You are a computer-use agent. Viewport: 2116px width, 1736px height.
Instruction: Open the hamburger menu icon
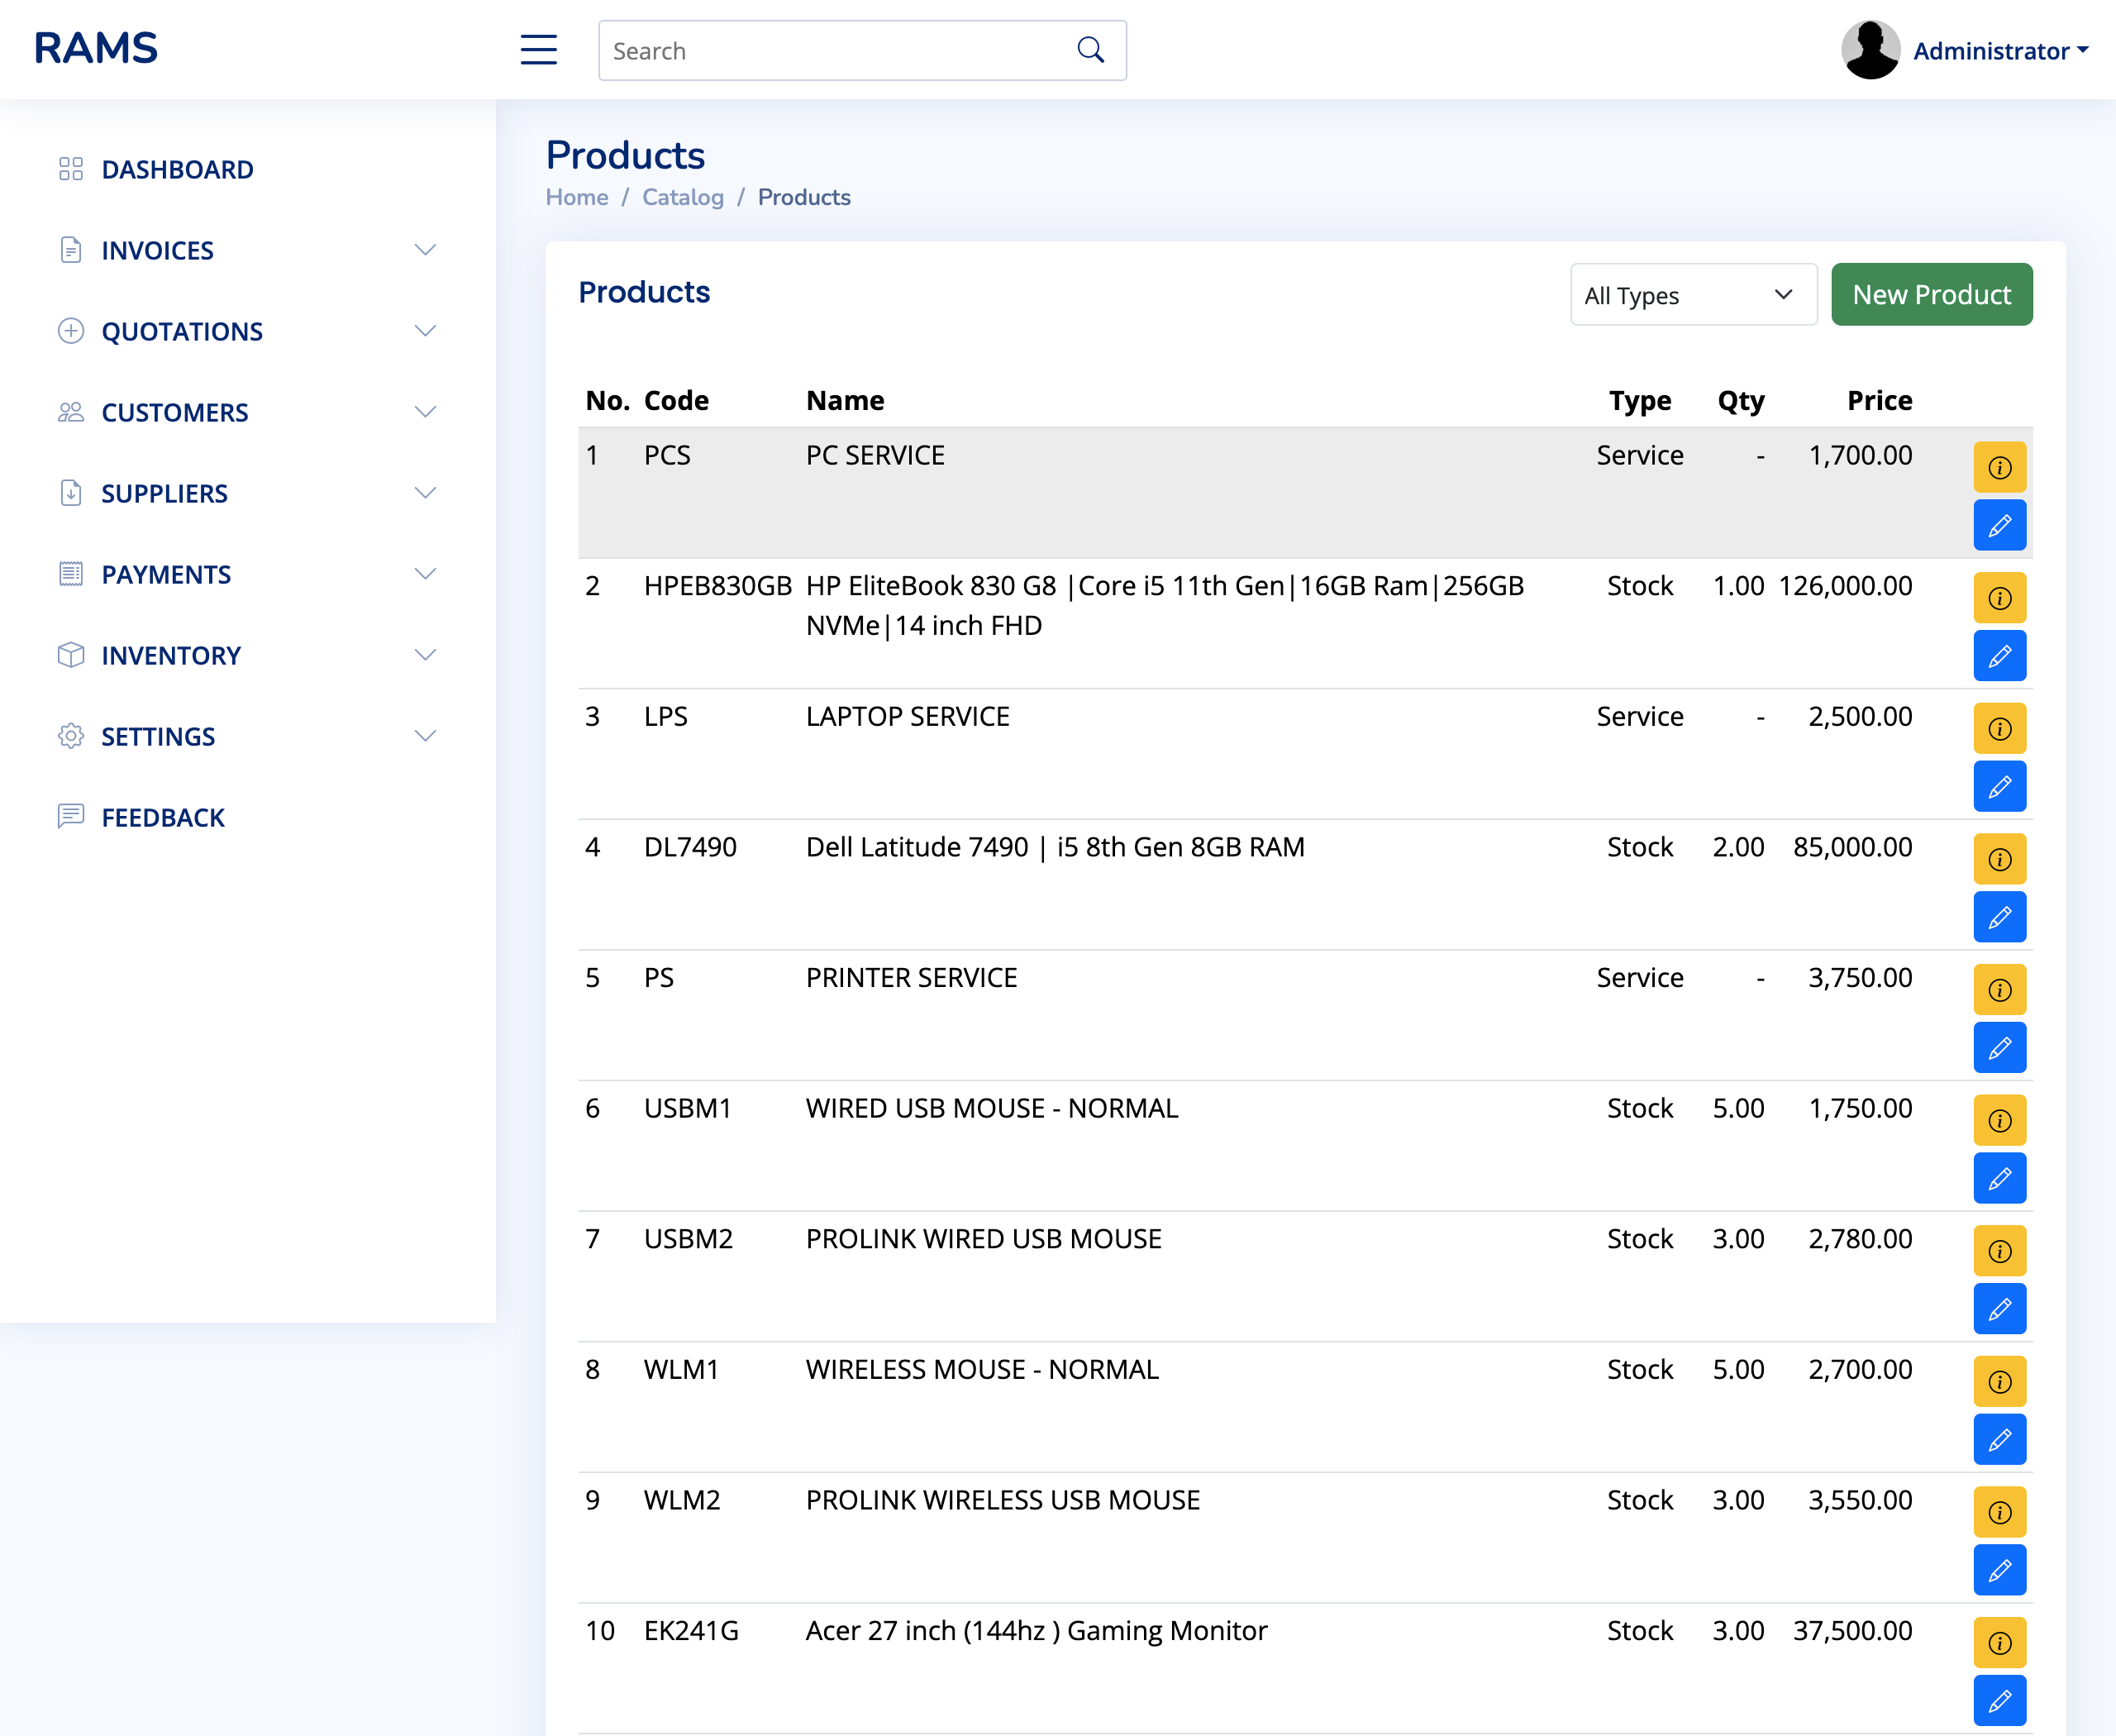(538, 49)
